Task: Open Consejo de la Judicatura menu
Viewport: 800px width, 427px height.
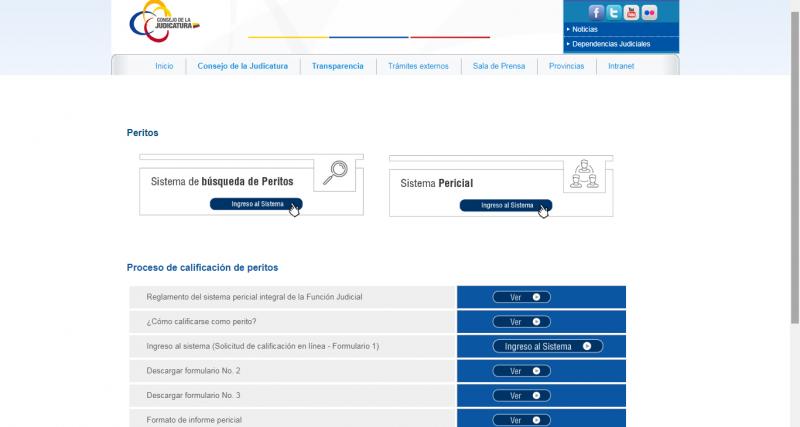Action: pos(243,66)
